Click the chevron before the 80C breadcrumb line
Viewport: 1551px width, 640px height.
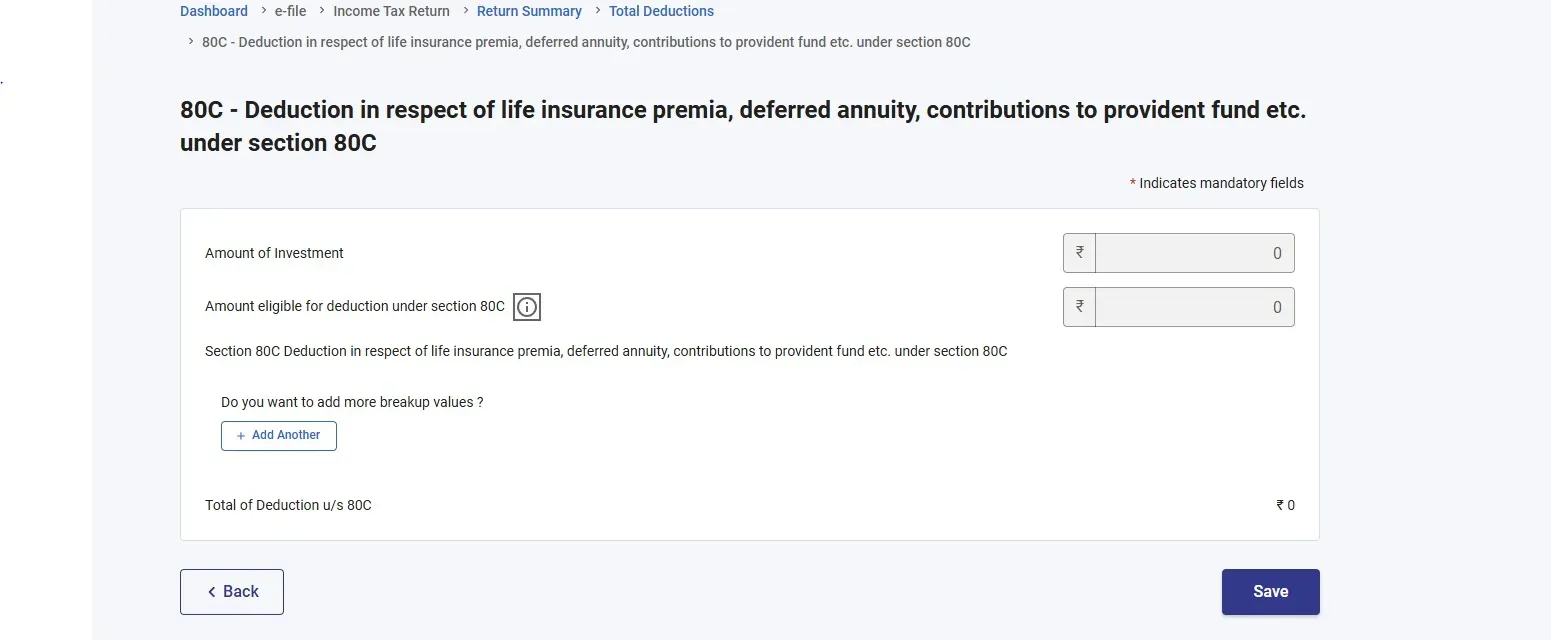click(191, 41)
